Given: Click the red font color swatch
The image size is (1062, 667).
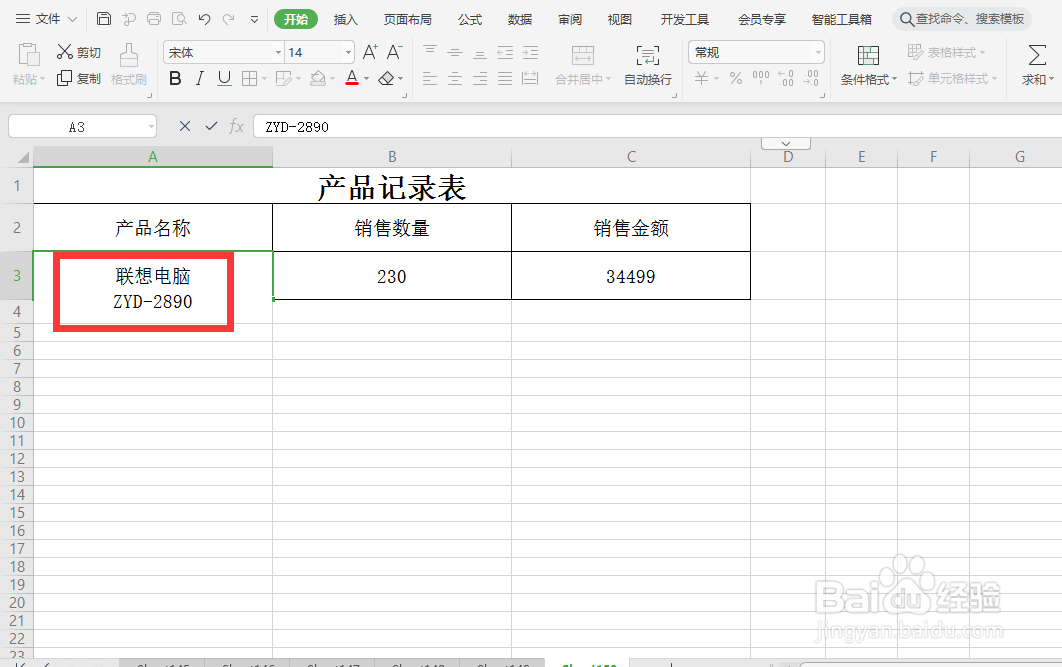Looking at the screenshot, I should point(352,79).
